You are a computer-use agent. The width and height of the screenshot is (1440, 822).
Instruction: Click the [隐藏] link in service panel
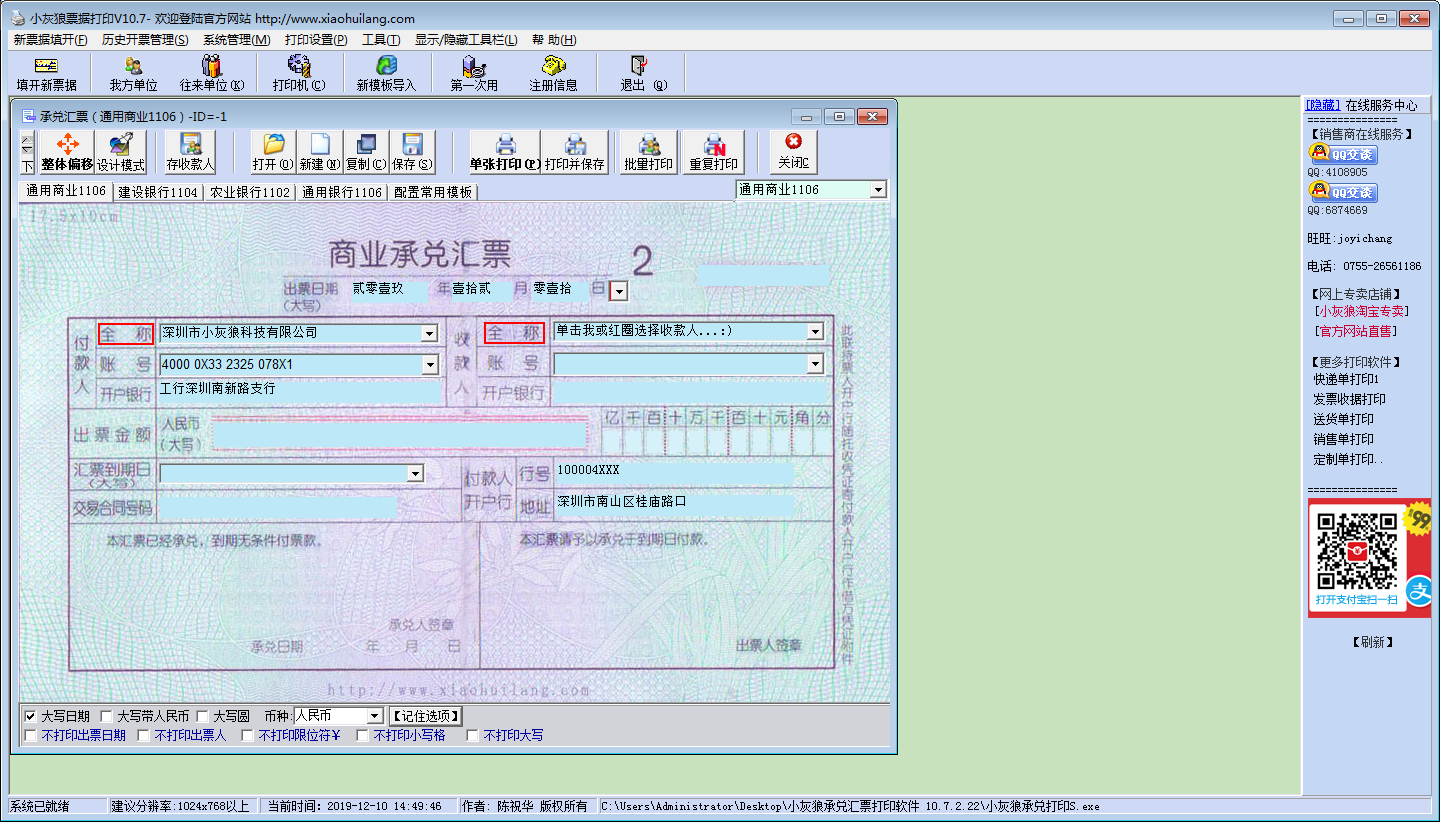pos(1322,105)
